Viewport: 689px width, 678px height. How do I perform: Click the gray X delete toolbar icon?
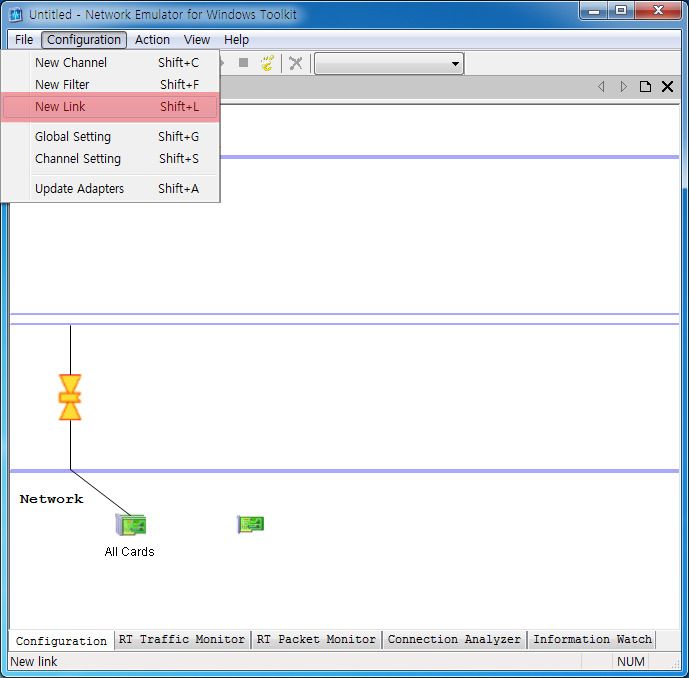tap(296, 63)
